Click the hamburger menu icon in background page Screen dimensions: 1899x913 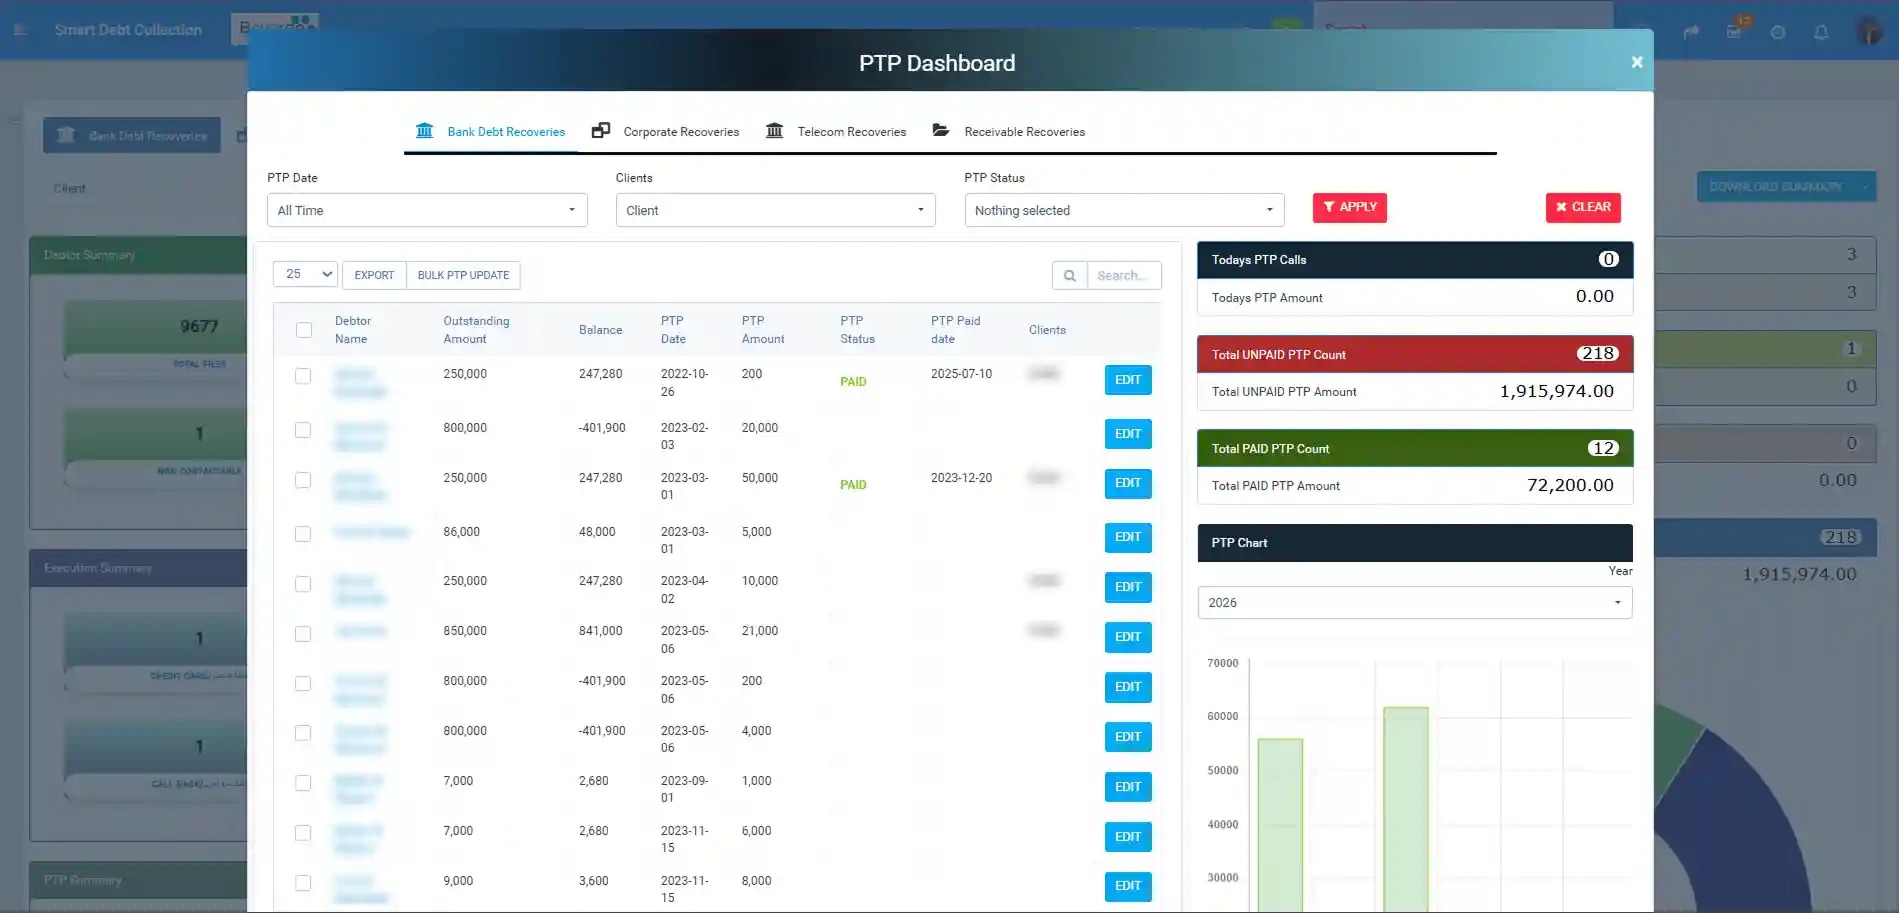[19, 30]
